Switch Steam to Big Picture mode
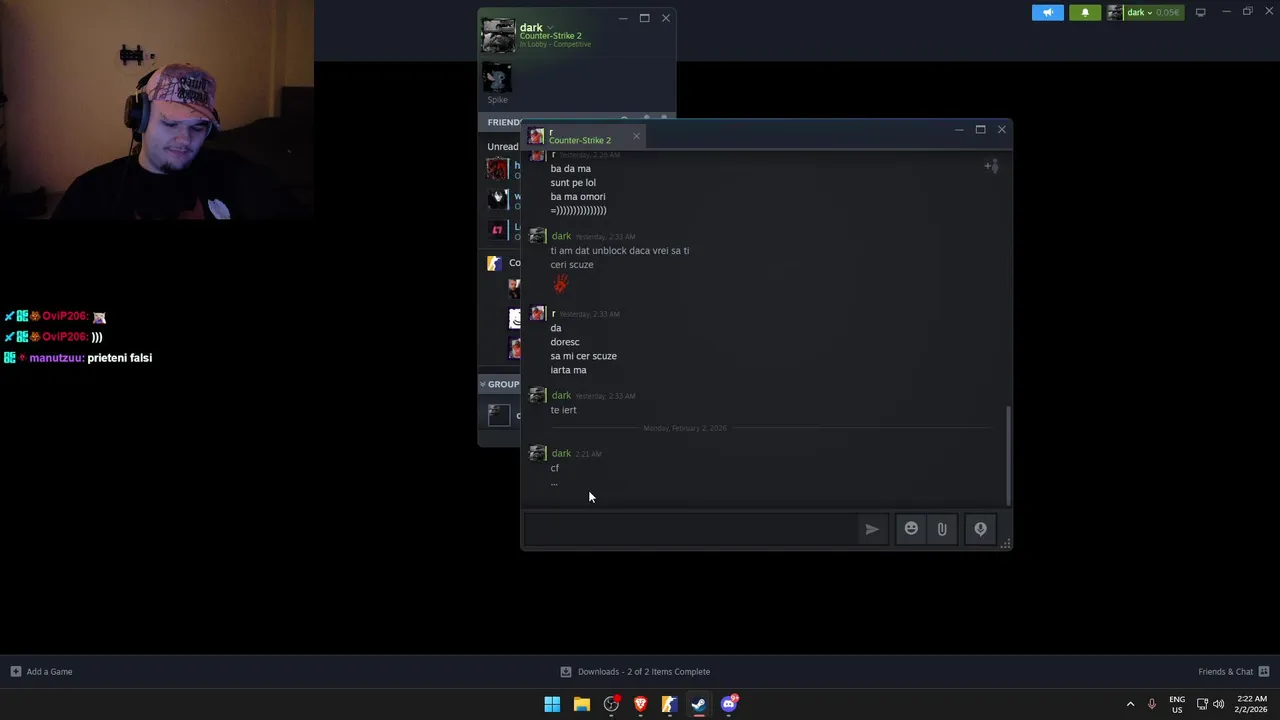Viewport: 1280px width, 720px height. click(1201, 12)
